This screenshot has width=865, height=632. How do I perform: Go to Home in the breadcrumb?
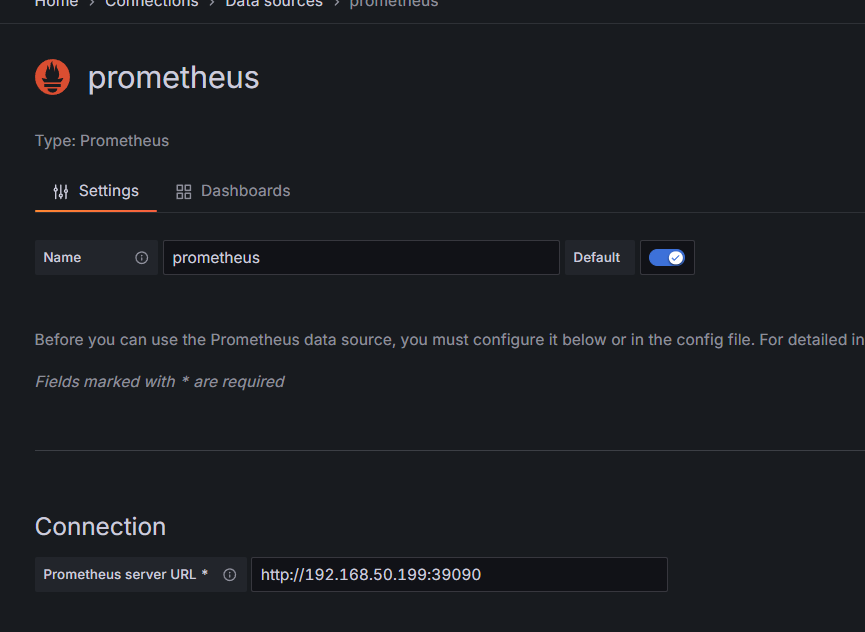click(56, 3)
